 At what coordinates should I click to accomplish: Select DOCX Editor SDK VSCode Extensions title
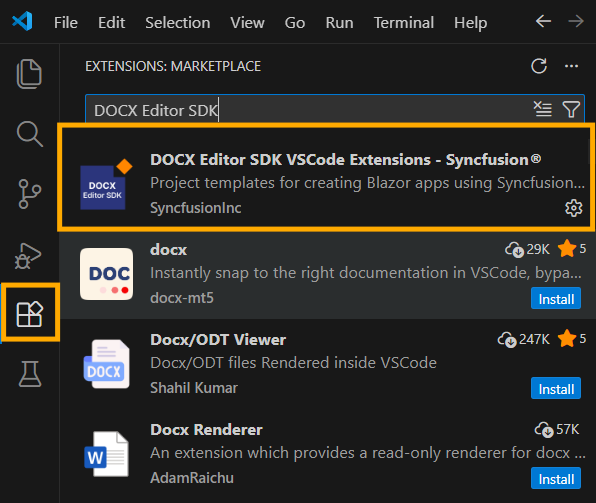click(346, 160)
